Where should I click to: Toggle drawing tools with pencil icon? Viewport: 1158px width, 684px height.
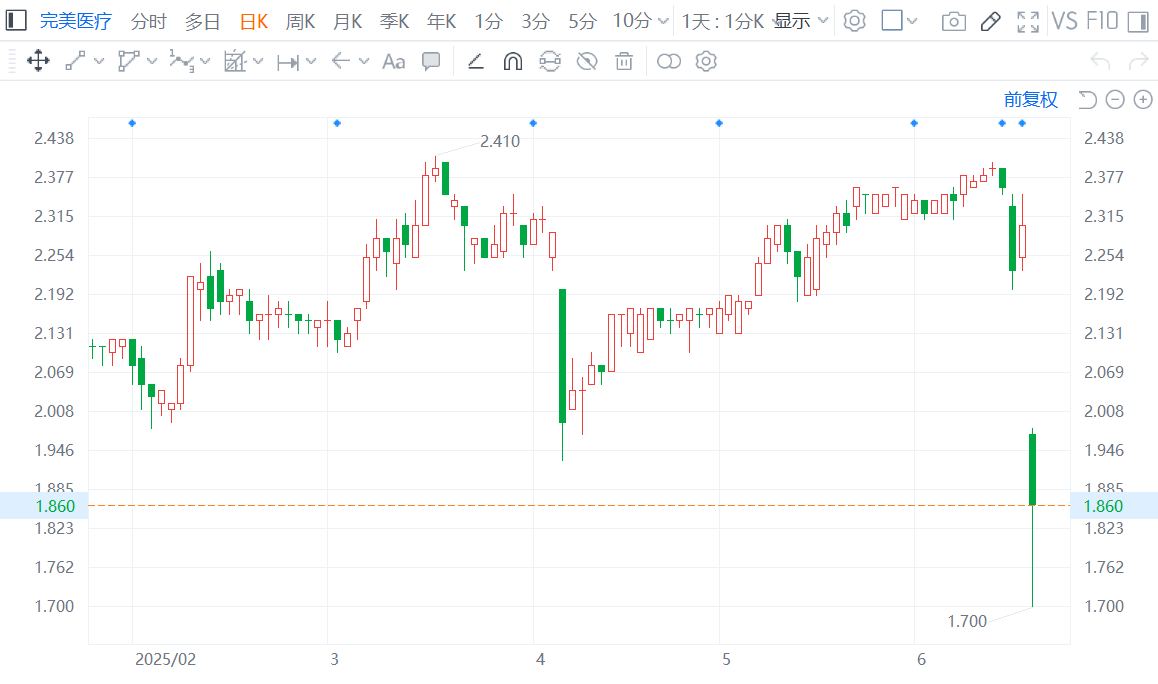tap(990, 21)
